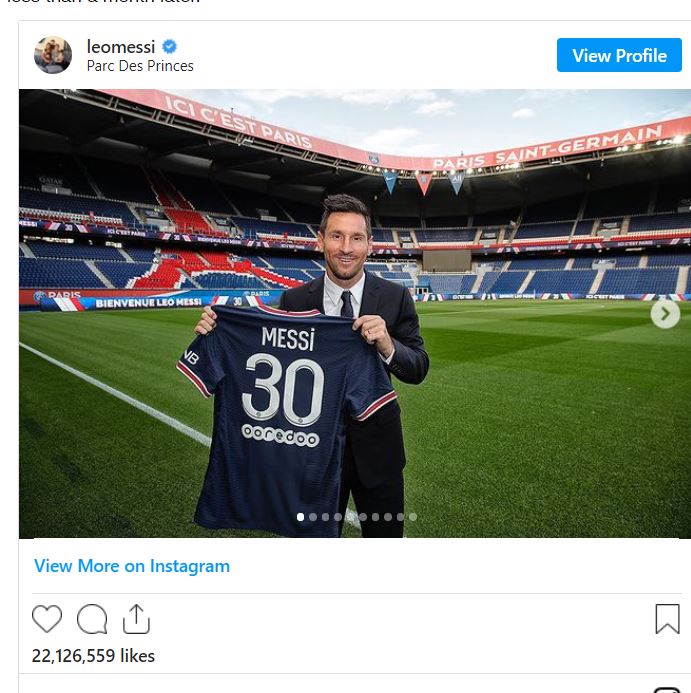Open the View More on Instagram link
This screenshot has width=691, height=693.
click(132, 566)
